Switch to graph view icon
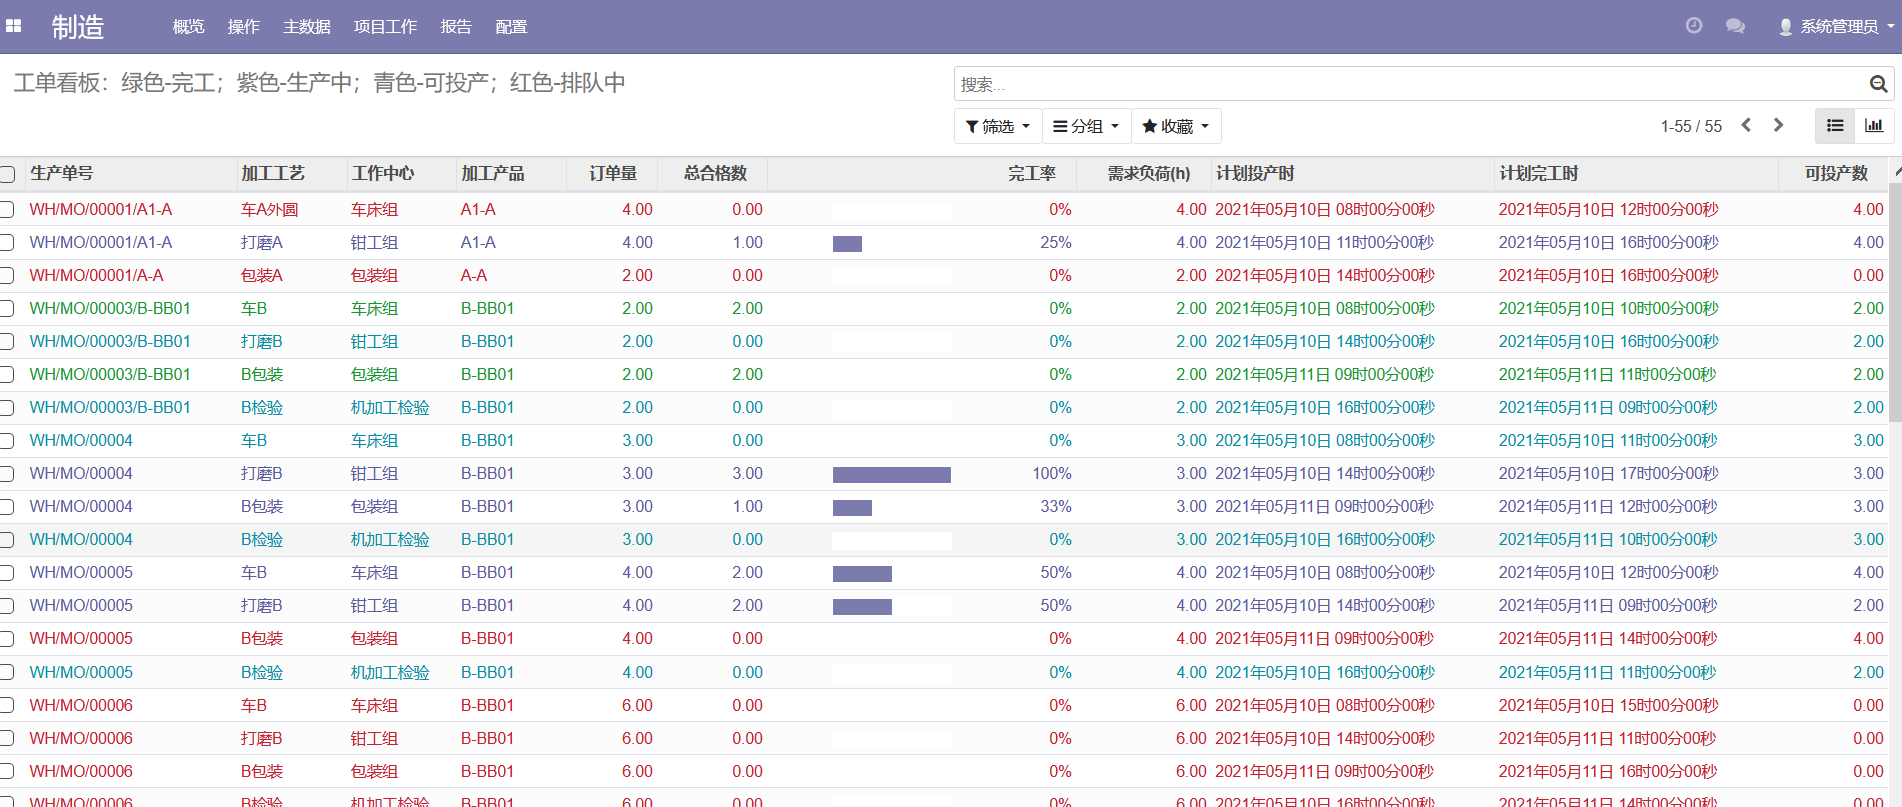The image size is (1902, 807). tap(1873, 126)
